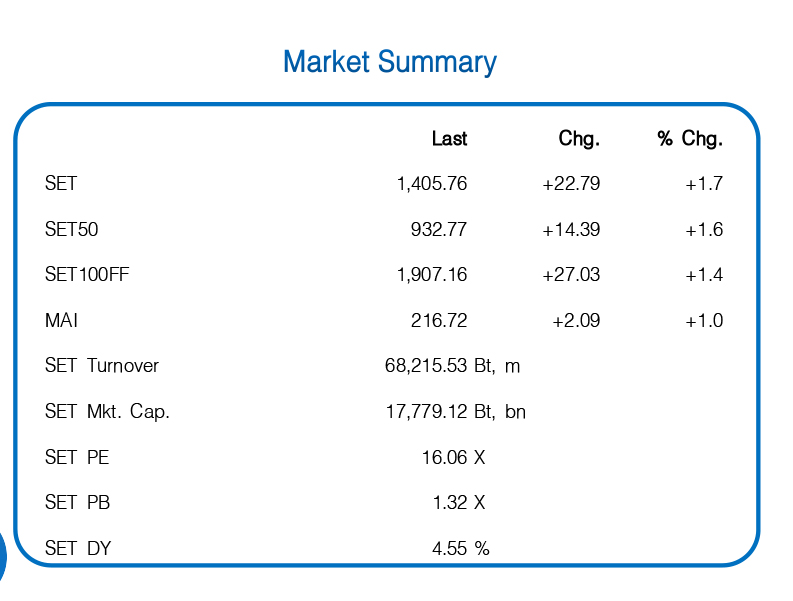793x601 pixels.
Task: Click MAI percent change +1.0
Action: (x=703, y=321)
